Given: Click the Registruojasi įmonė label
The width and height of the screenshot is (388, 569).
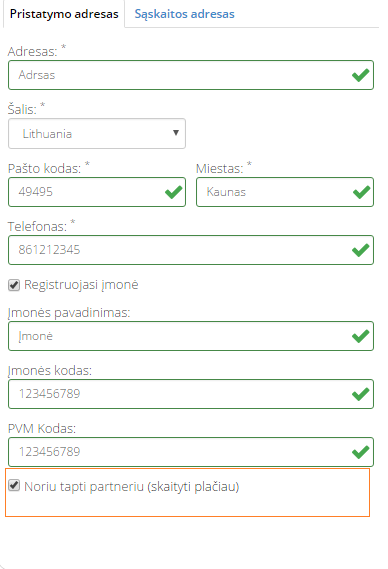Looking at the screenshot, I should (81, 285).
